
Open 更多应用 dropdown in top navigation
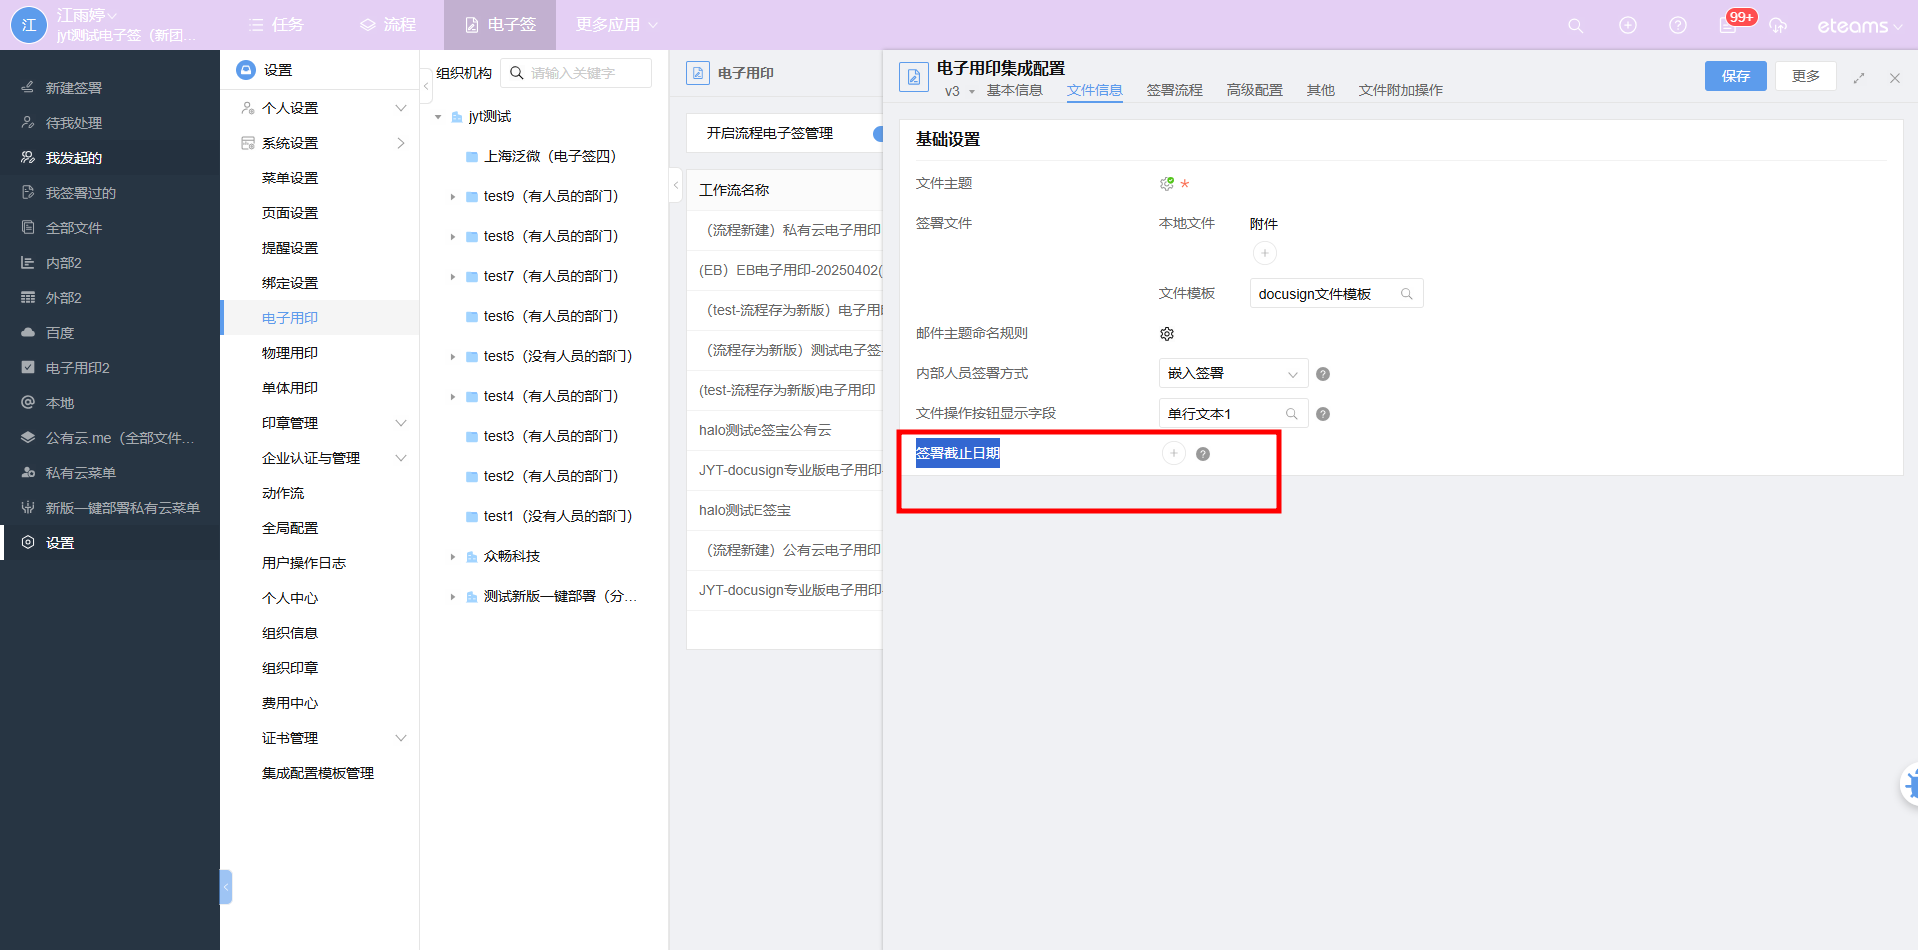[x=616, y=25]
